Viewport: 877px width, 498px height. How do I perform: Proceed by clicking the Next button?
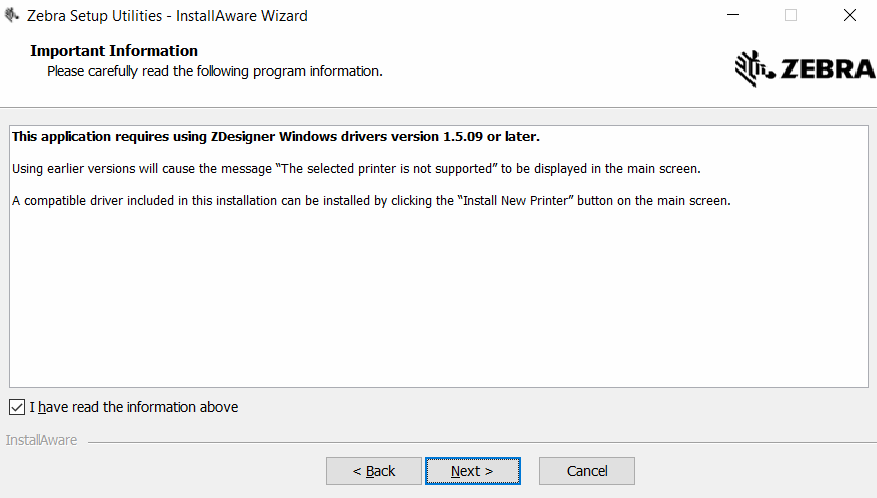click(x=472, y=471)
